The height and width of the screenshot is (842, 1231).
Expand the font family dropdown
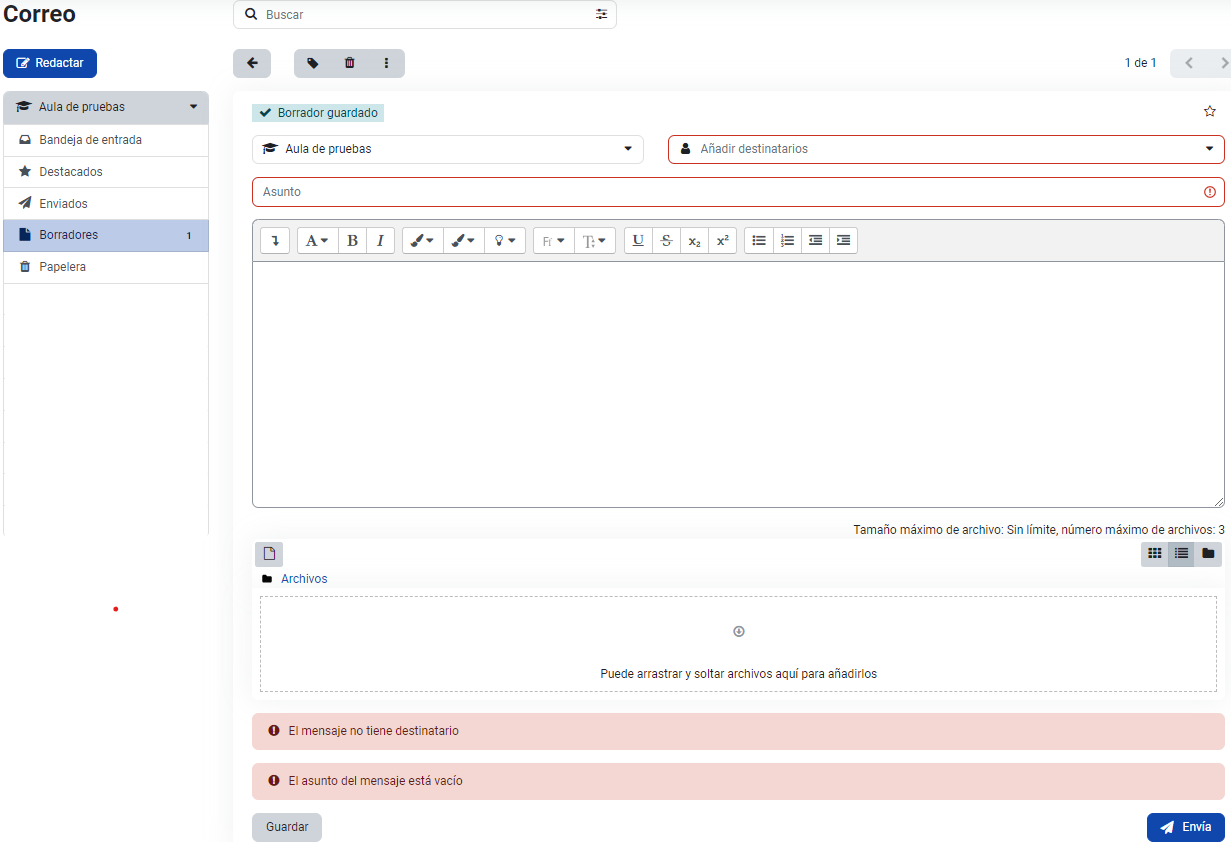[x=553, y=241]
